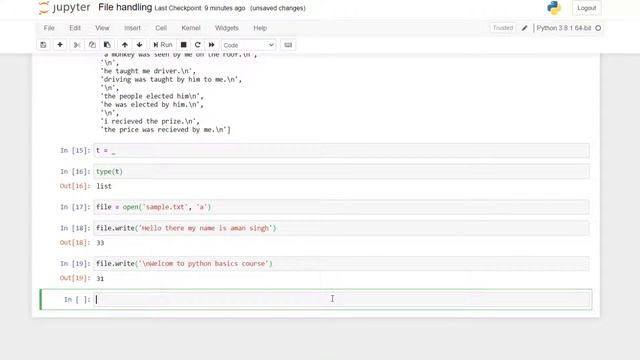Open the cell type Code dropdown
This screenshot has width=640, height=360.
pos(249,45)
